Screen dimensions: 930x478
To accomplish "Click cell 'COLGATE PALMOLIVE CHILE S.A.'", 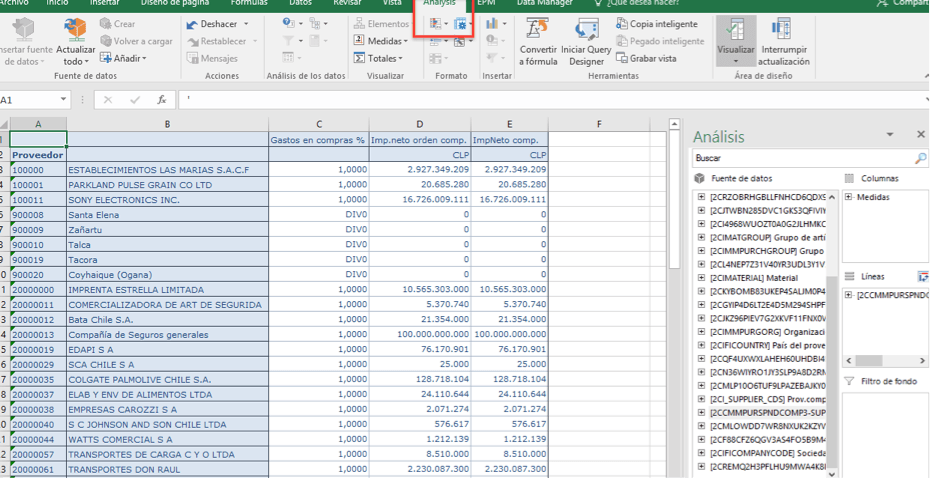I will 168,379.
